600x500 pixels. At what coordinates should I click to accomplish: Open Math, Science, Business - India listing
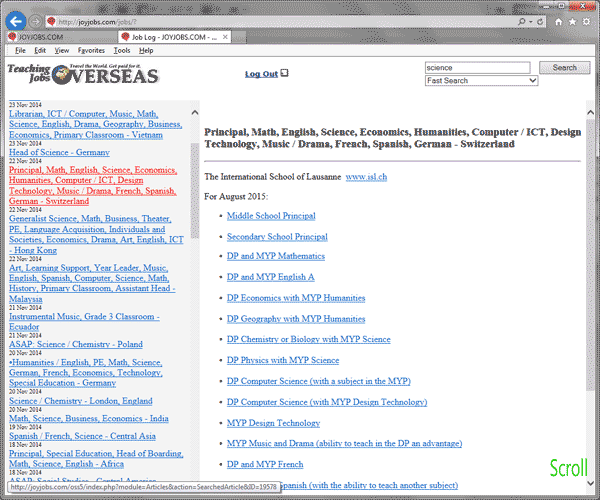pyautogui.click(x=89, y=419)
